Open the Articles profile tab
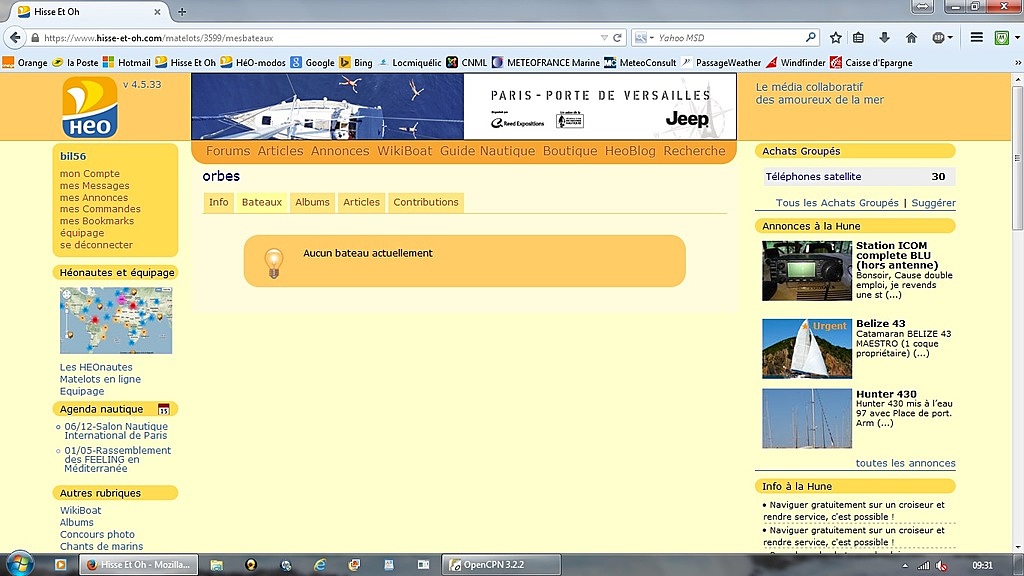The image size is (1024, 576). (361, 202)
